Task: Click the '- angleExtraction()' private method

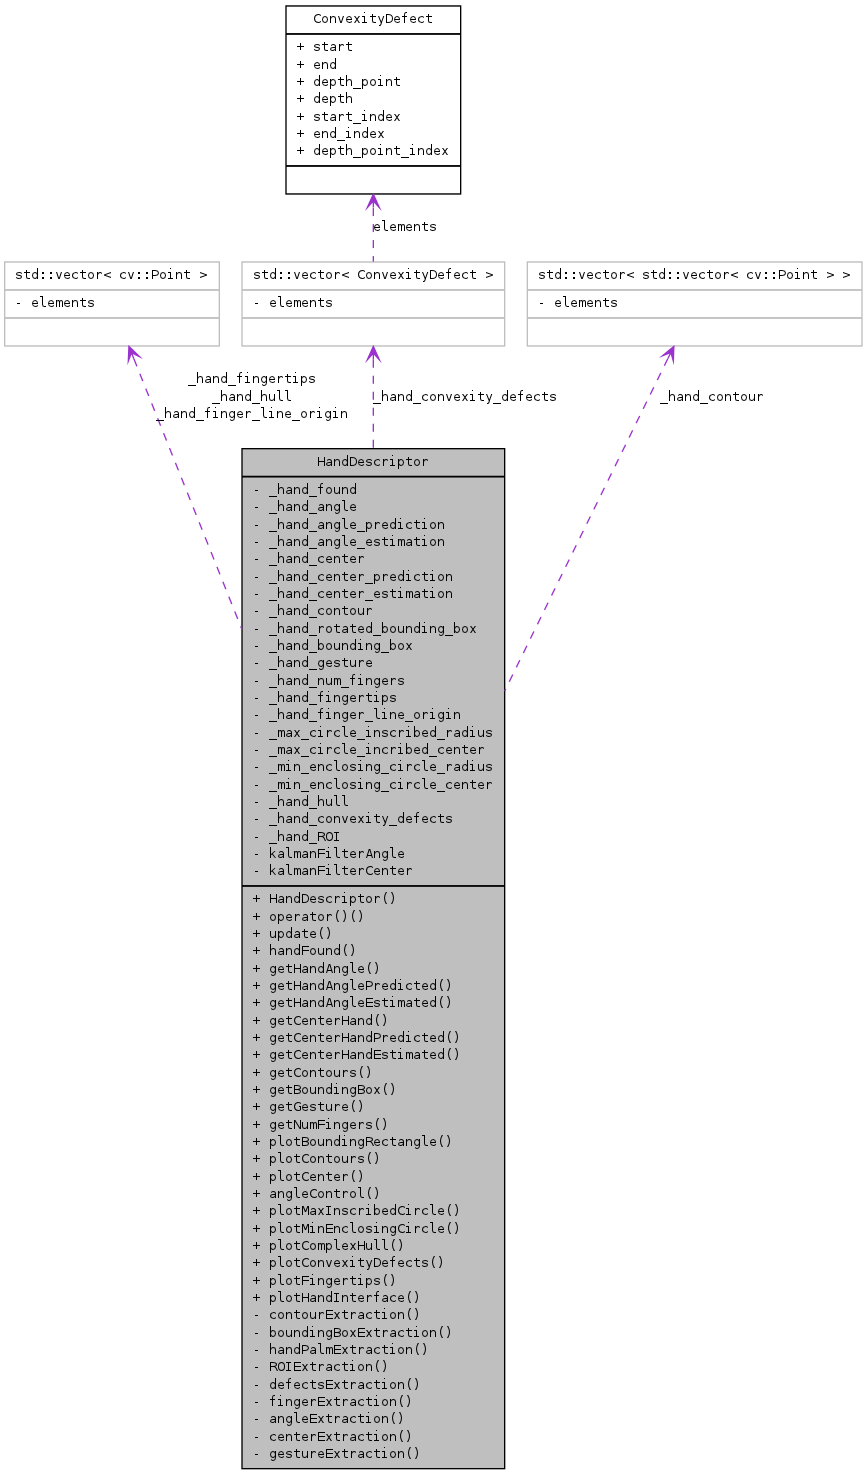Action: 329,1418
